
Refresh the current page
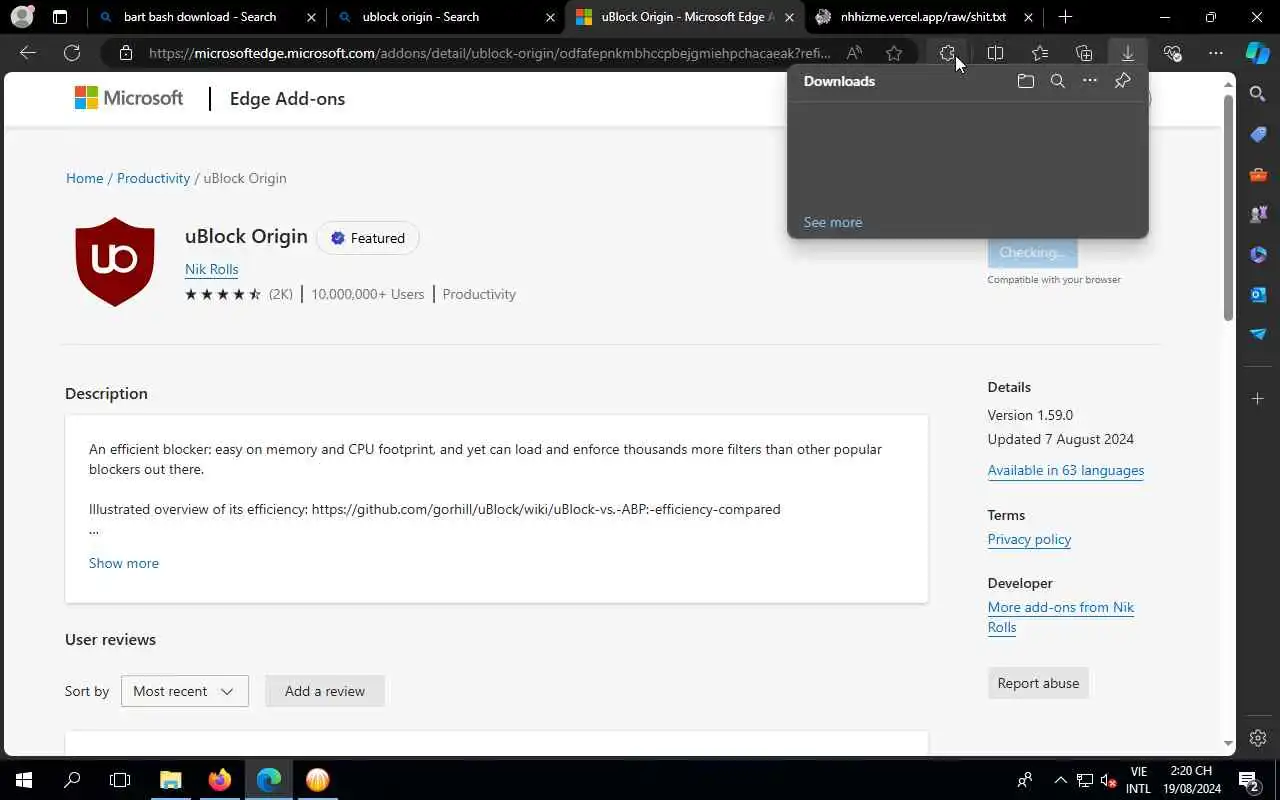point(72,53)
